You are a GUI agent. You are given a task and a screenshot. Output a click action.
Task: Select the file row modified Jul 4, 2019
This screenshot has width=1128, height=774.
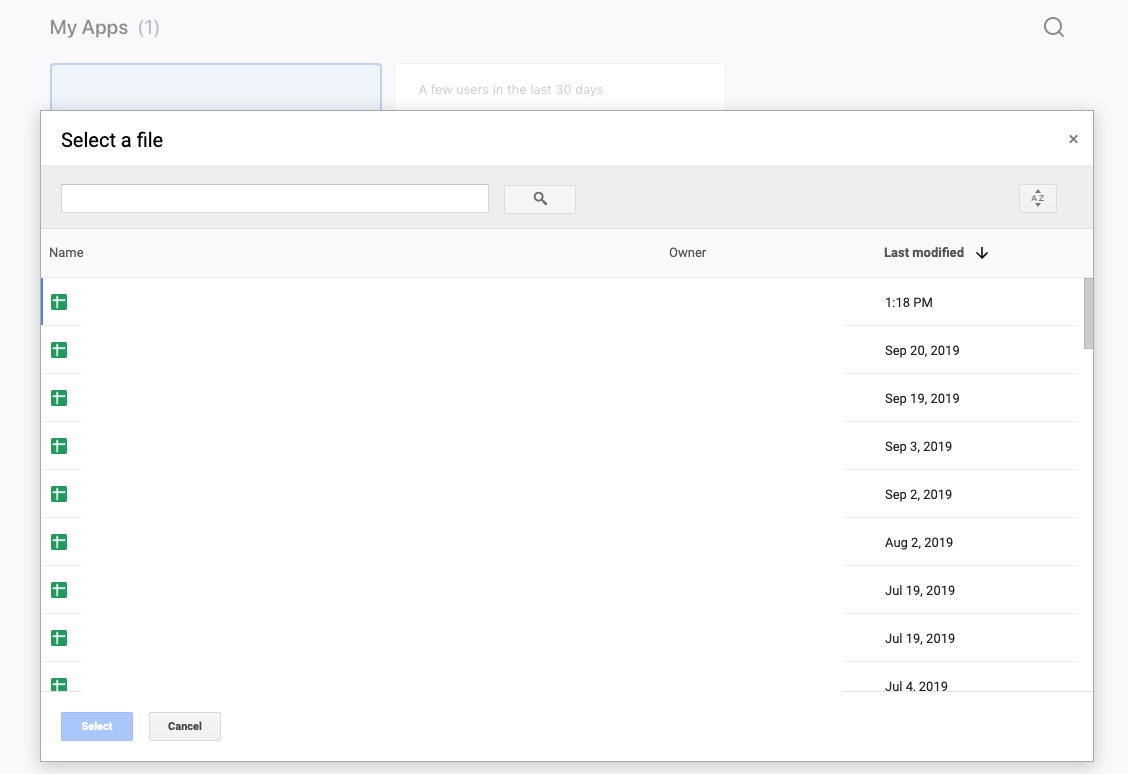916,684
